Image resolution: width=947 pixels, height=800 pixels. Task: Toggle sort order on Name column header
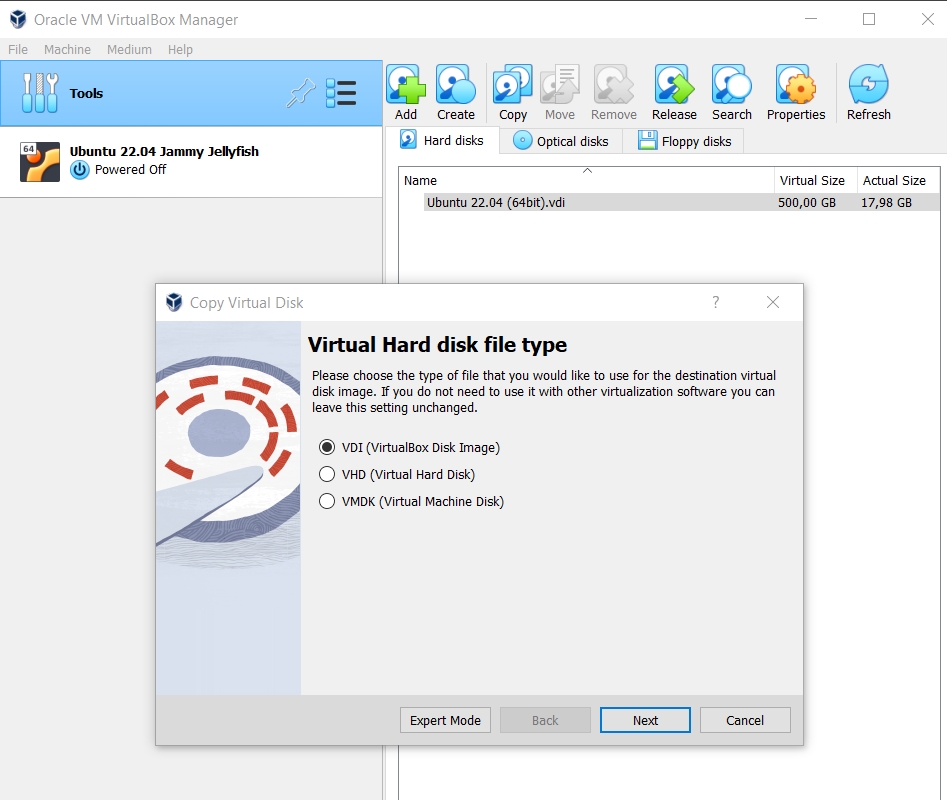pyautogui.click(x=586, y=180)
